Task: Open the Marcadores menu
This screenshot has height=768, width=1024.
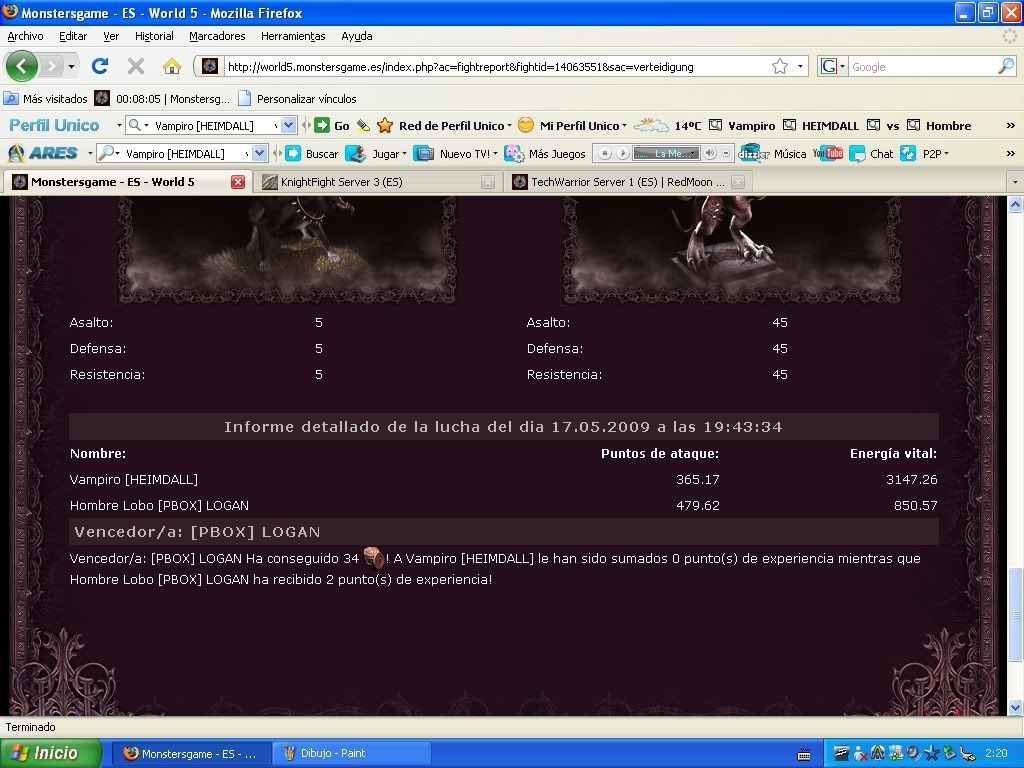Action: (217, 36)
